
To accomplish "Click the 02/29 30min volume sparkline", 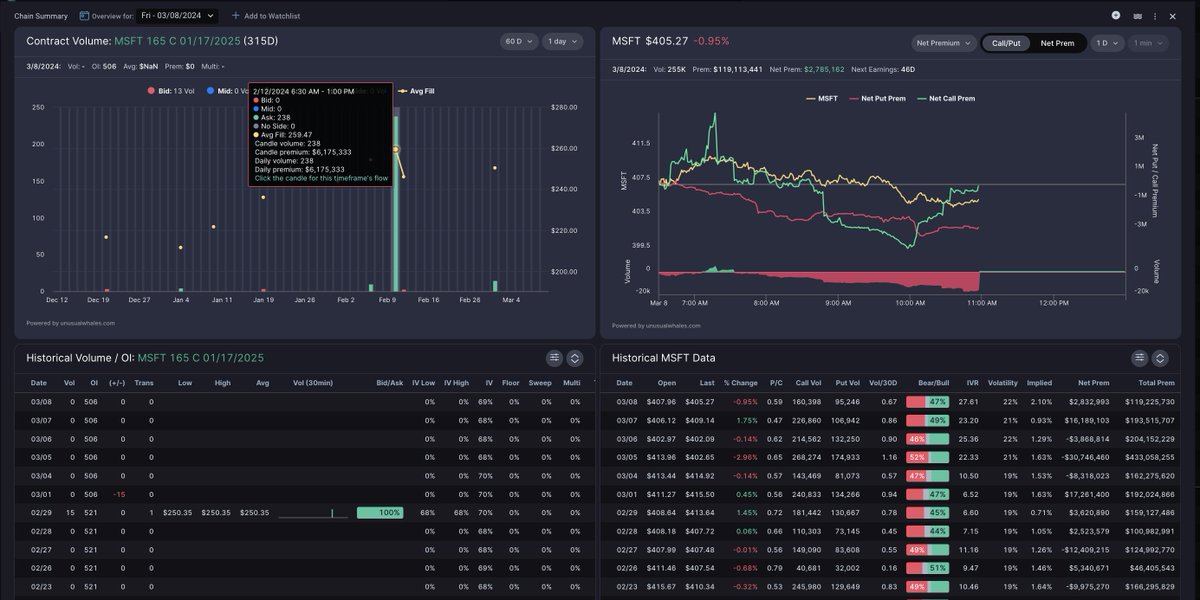I will [x=312, y=513].
